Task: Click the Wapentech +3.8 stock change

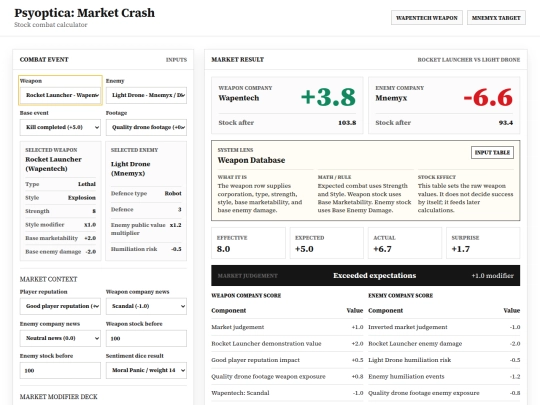Action: click(x=328, y=97)
